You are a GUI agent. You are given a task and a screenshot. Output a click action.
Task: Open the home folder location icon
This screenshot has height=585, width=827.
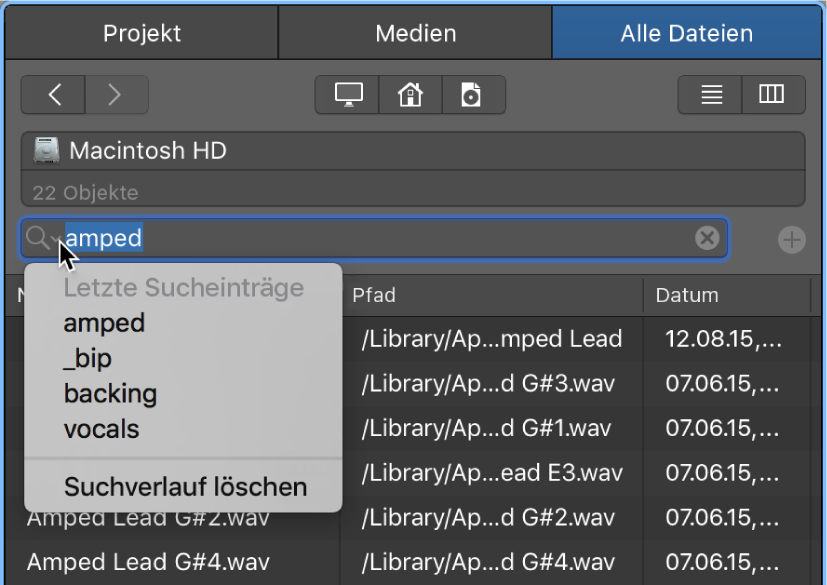click(x=410, y=94)
